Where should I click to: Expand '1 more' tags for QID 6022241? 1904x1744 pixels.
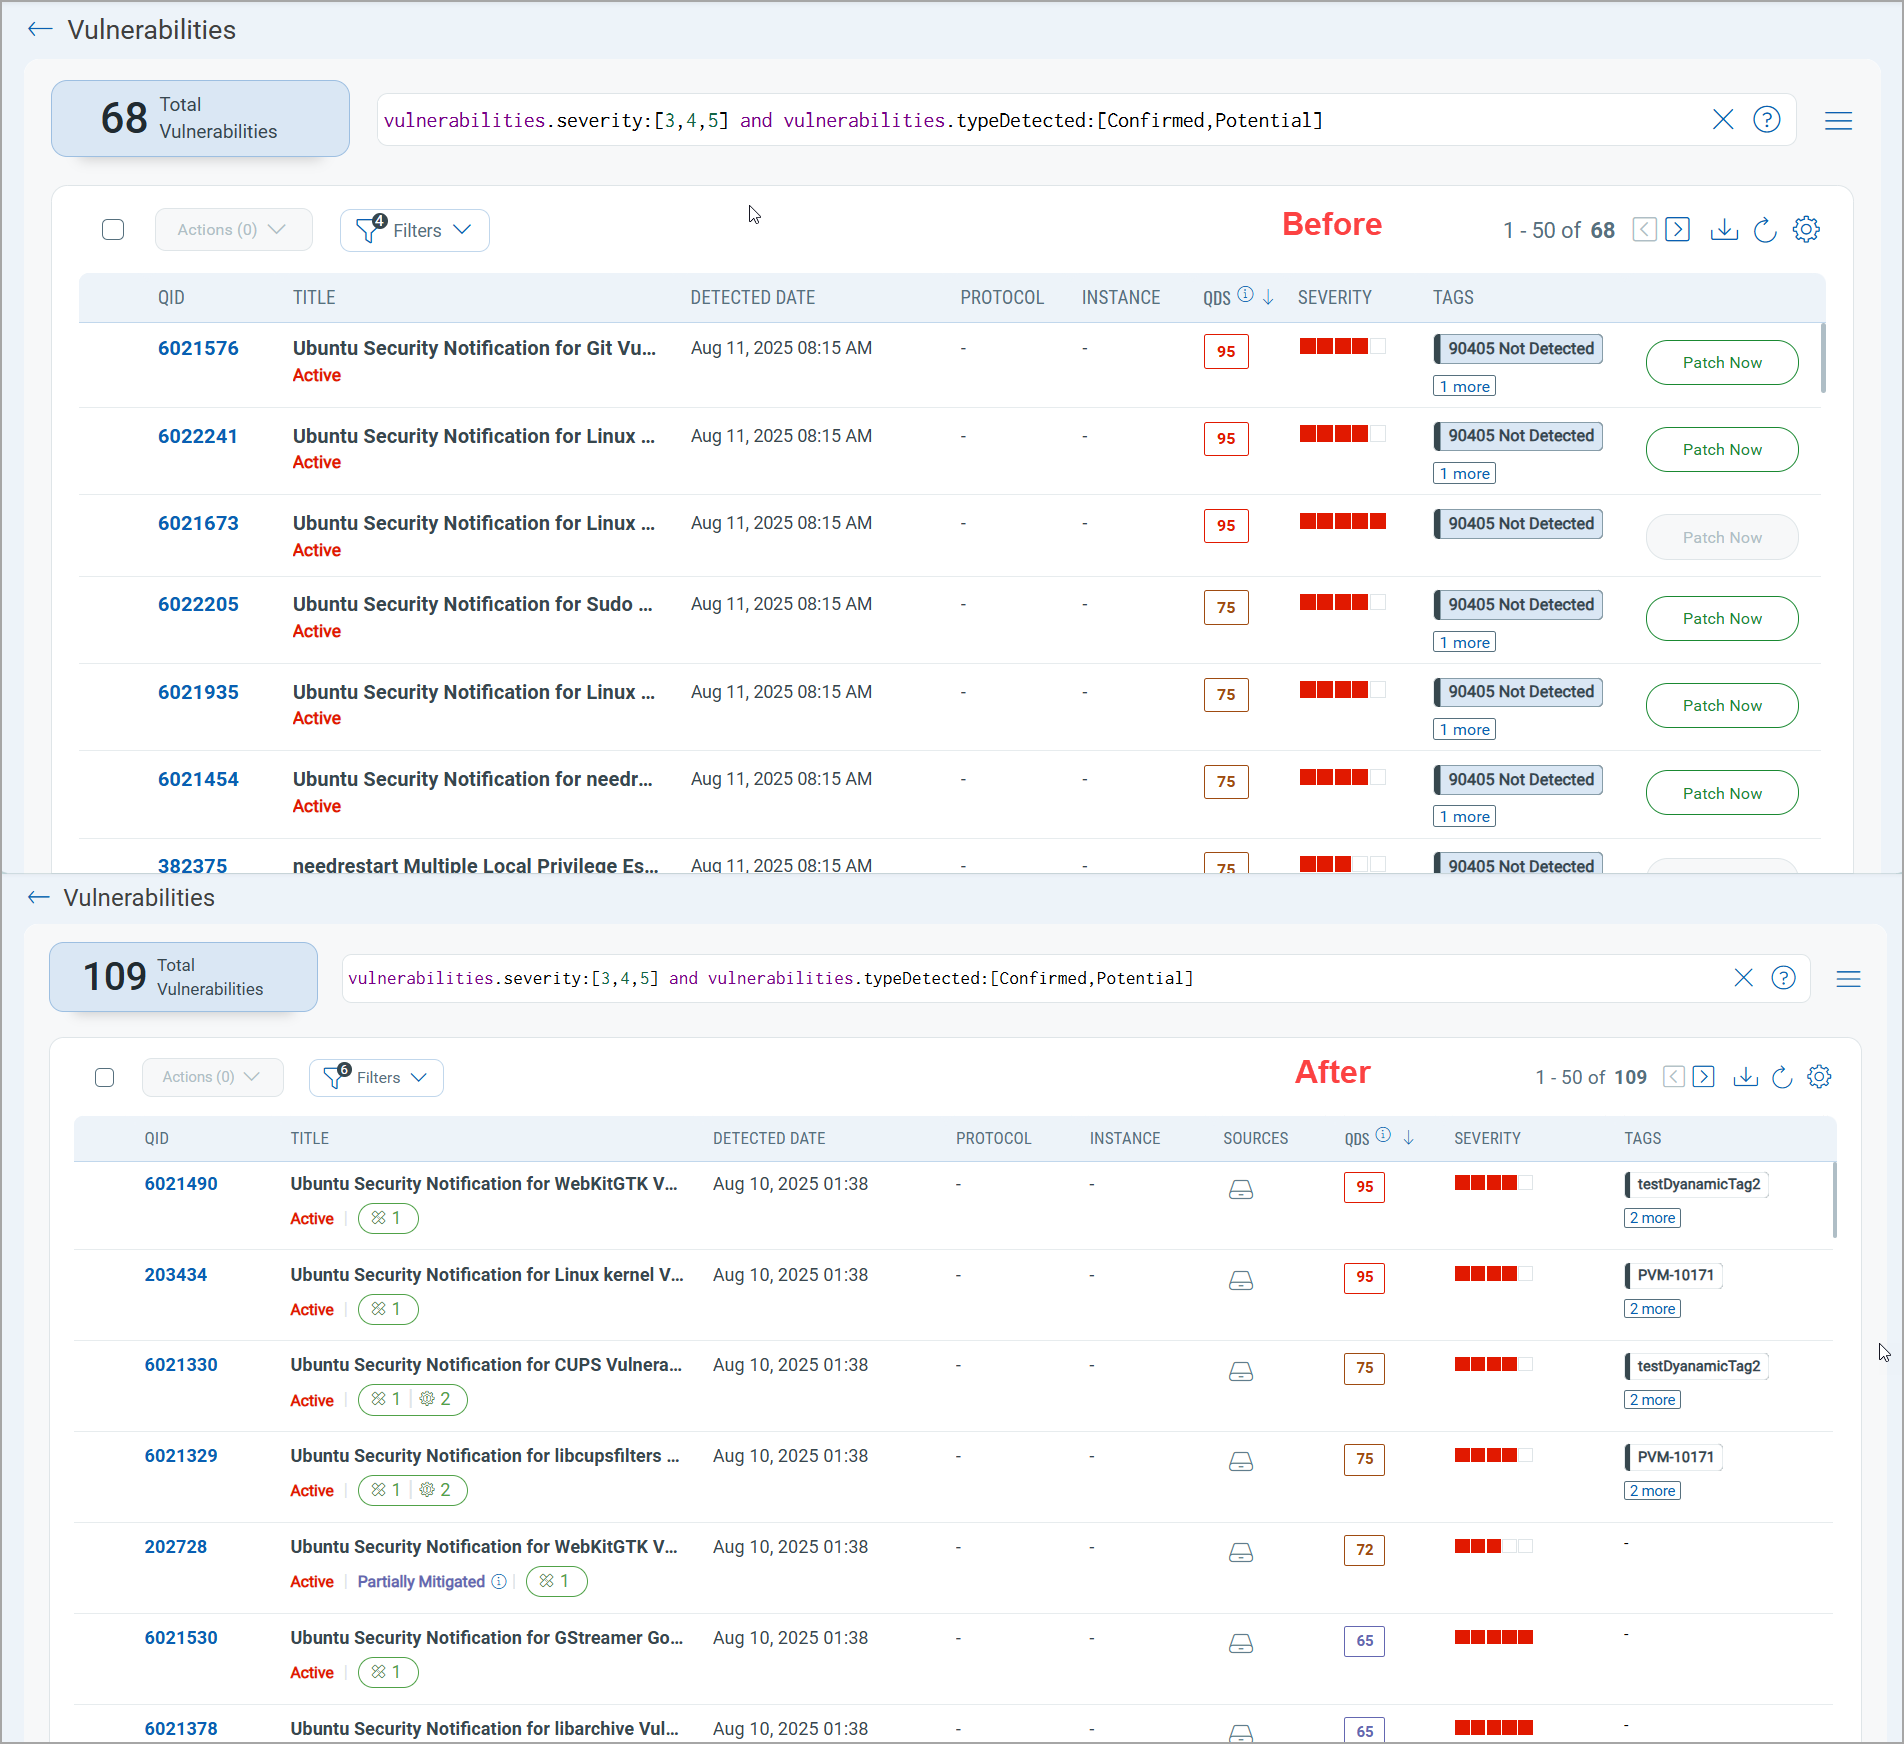(x=1464, y=473)
